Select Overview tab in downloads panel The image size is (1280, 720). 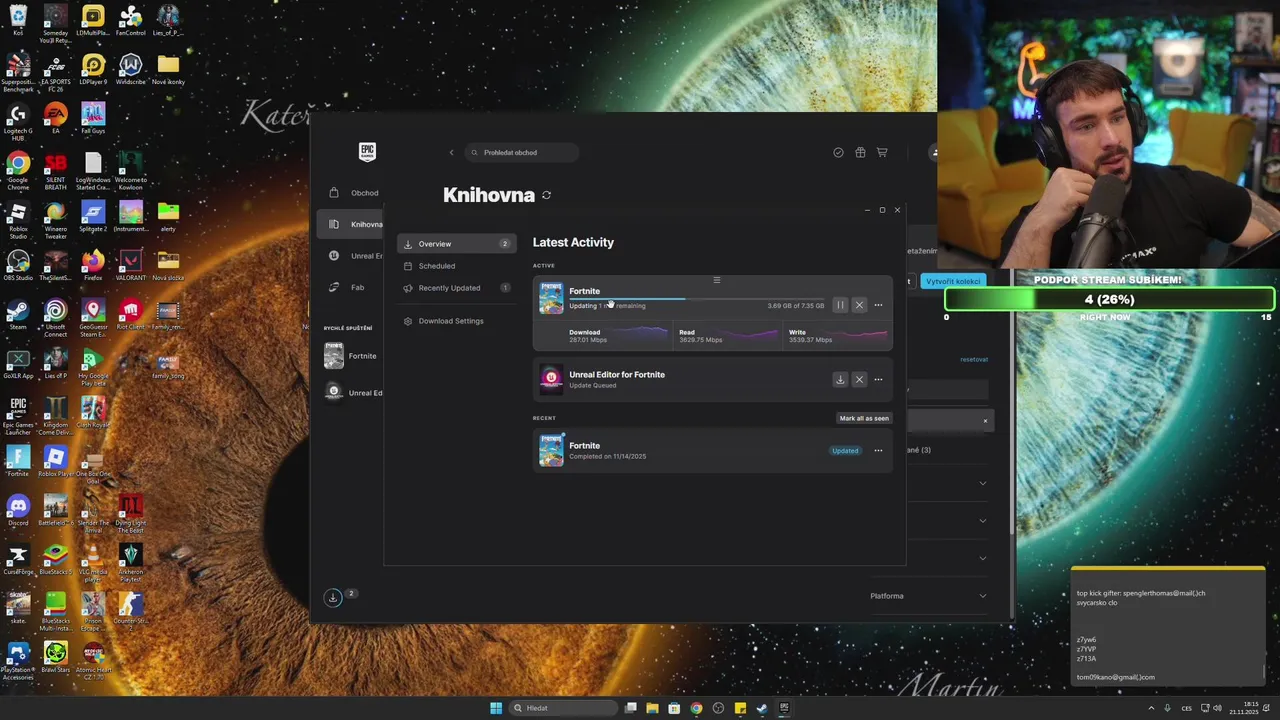click(x=457, y=244)
